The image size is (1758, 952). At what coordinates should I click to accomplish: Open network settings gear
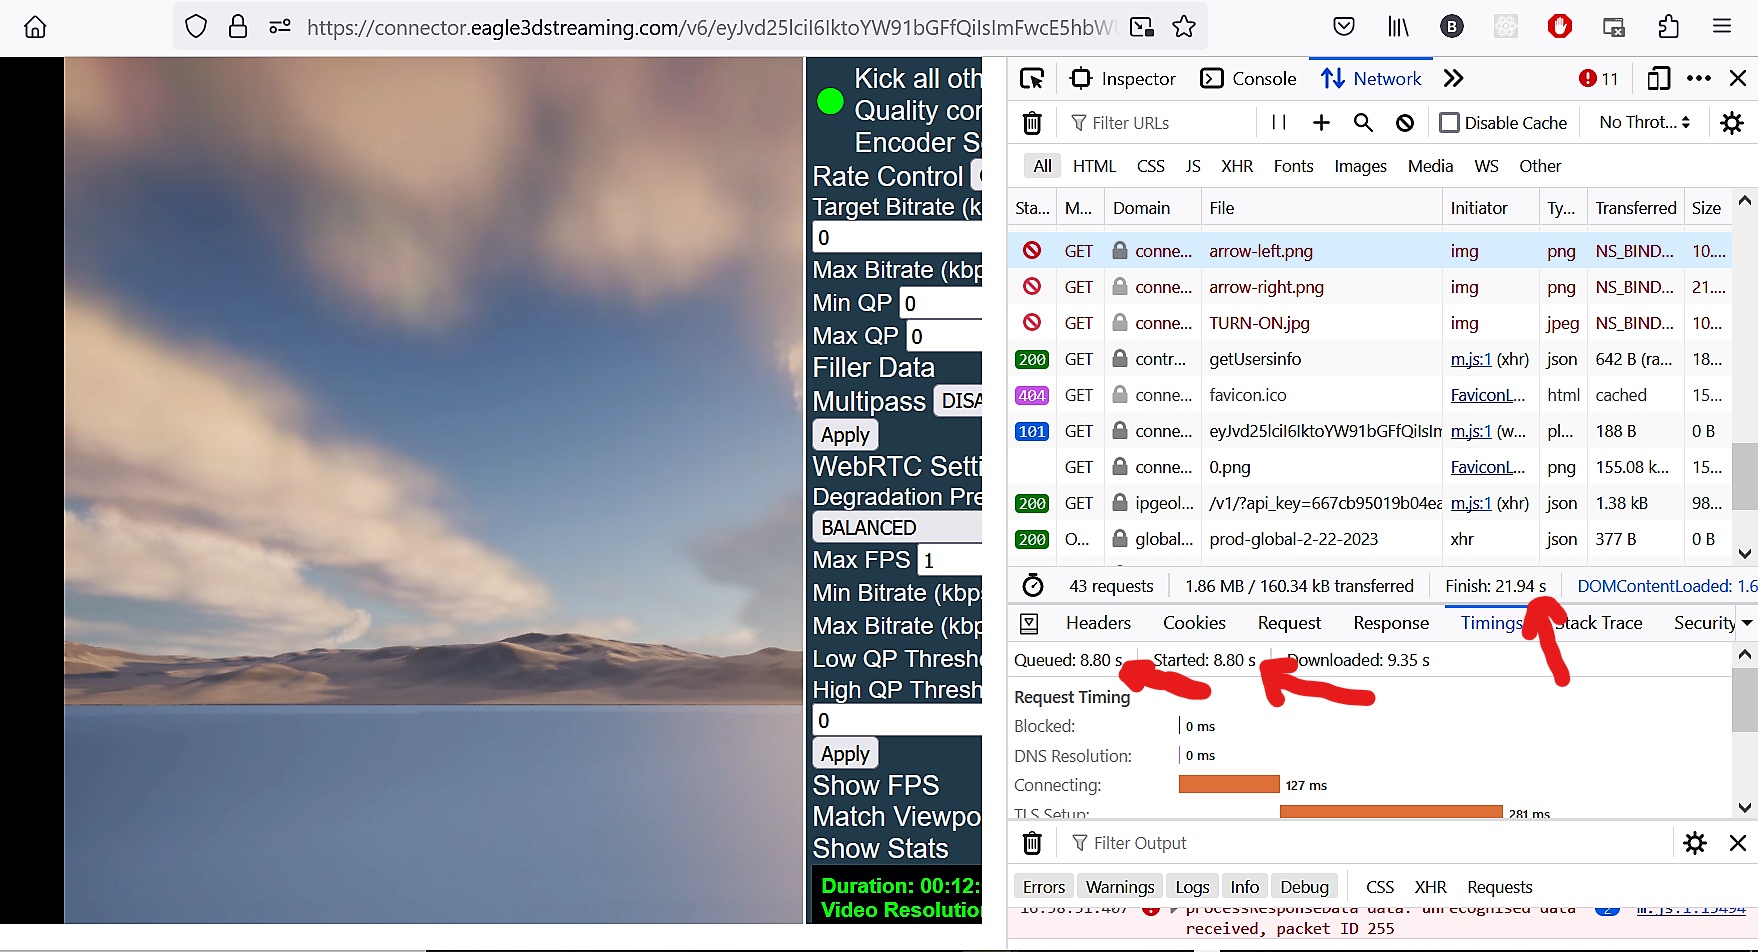(1732, 123)
